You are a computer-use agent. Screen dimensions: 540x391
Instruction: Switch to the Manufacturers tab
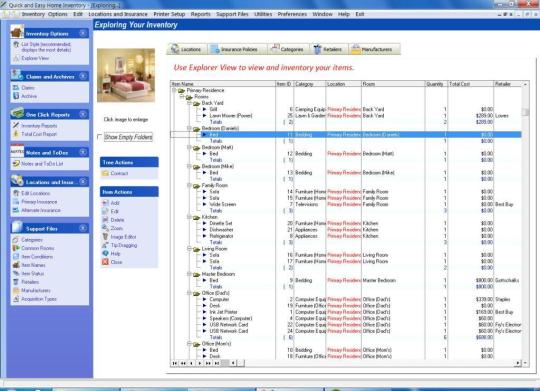(374, 49)
